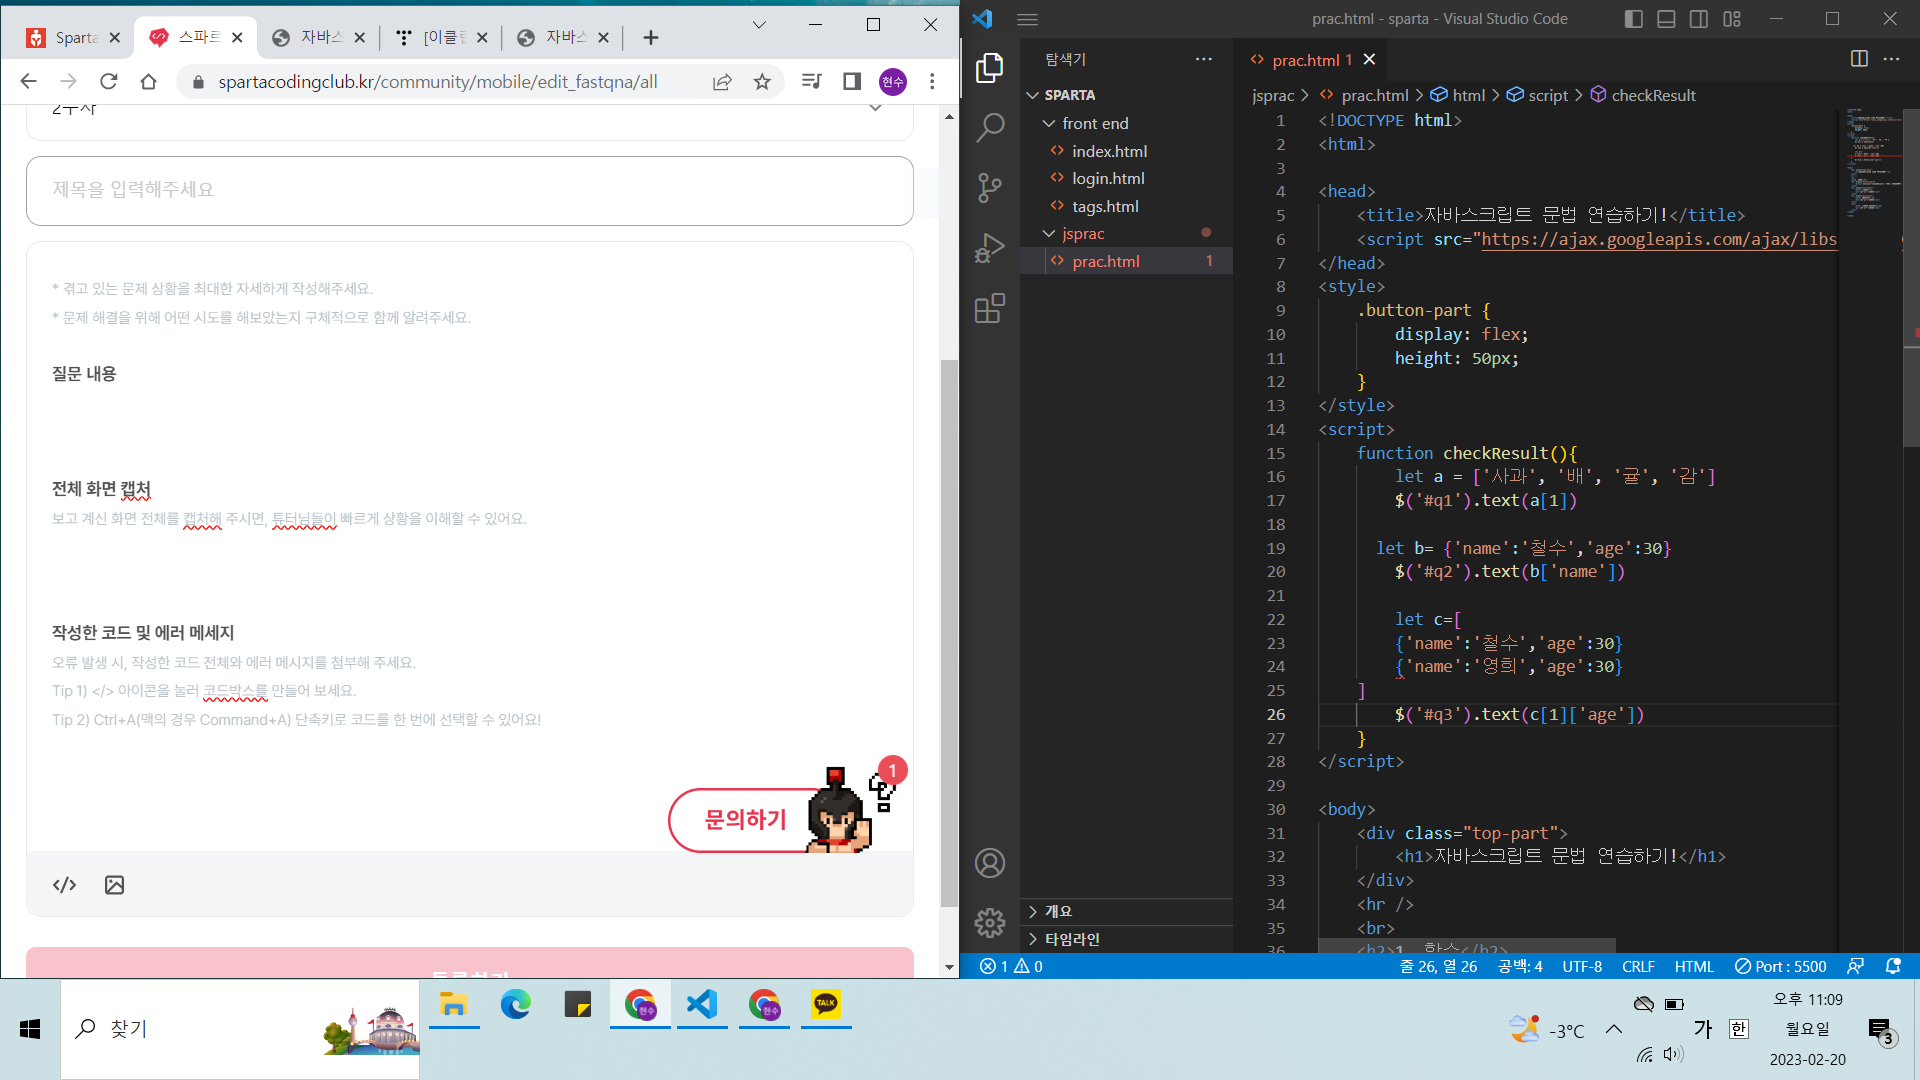Open Source Control view
The height and width of the screenshot is (1080, 1920).
click(989, 187)
